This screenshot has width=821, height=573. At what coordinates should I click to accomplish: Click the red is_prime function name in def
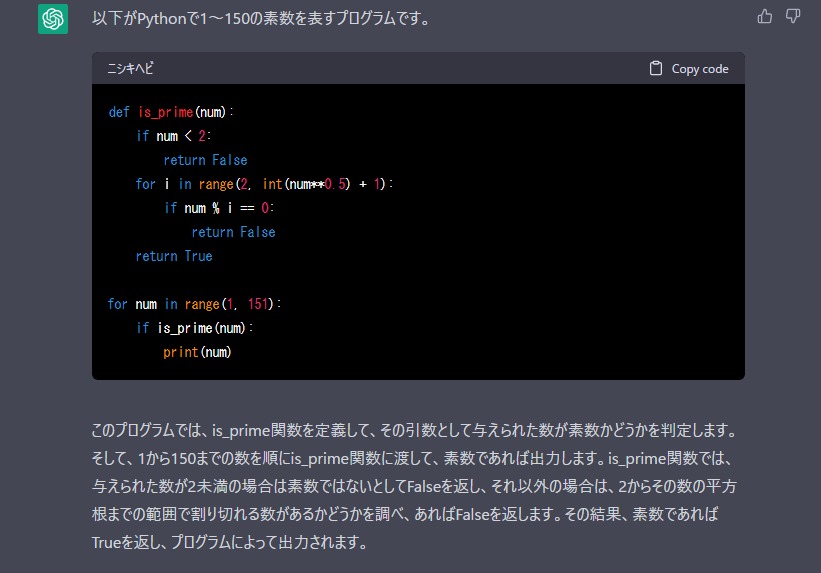[165, 112]
